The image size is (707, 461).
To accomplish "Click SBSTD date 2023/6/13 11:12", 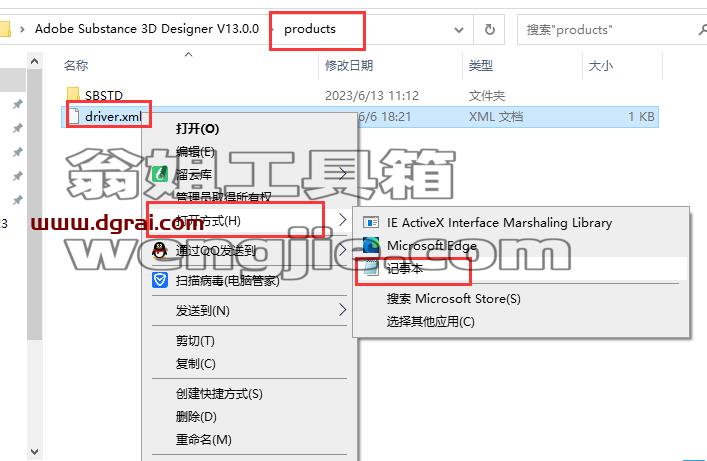I will point(372,95).
